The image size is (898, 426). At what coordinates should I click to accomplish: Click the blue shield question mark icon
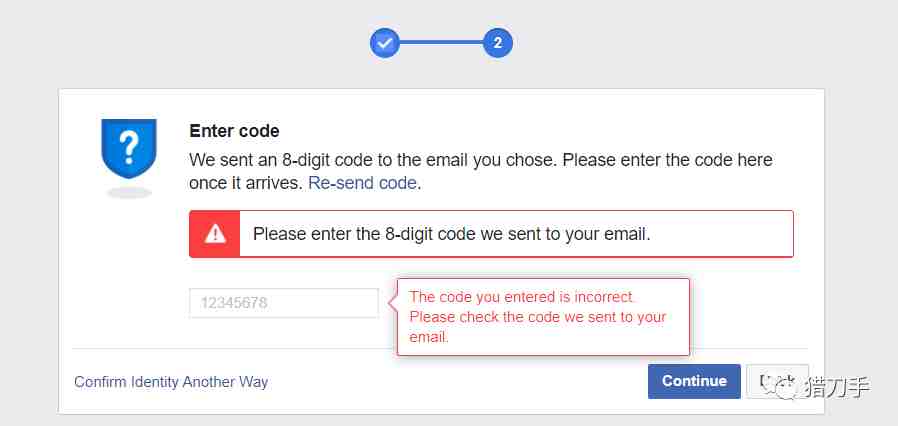click(129, 149)
